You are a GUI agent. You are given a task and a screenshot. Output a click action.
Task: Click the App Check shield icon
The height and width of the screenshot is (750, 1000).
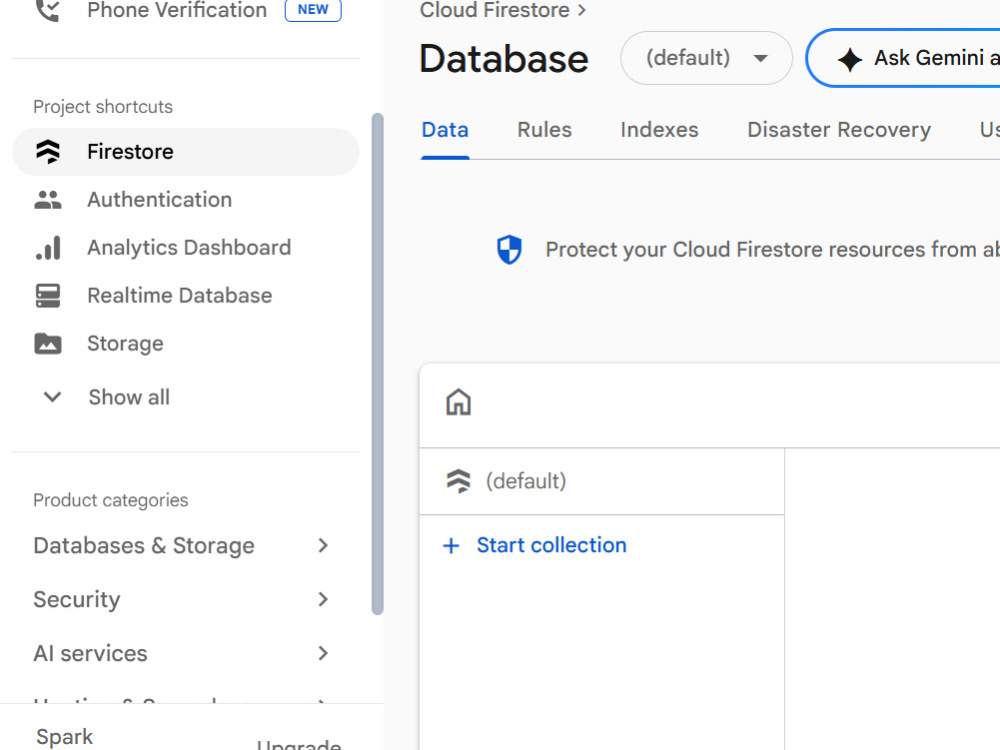click(x=509, y=249)
